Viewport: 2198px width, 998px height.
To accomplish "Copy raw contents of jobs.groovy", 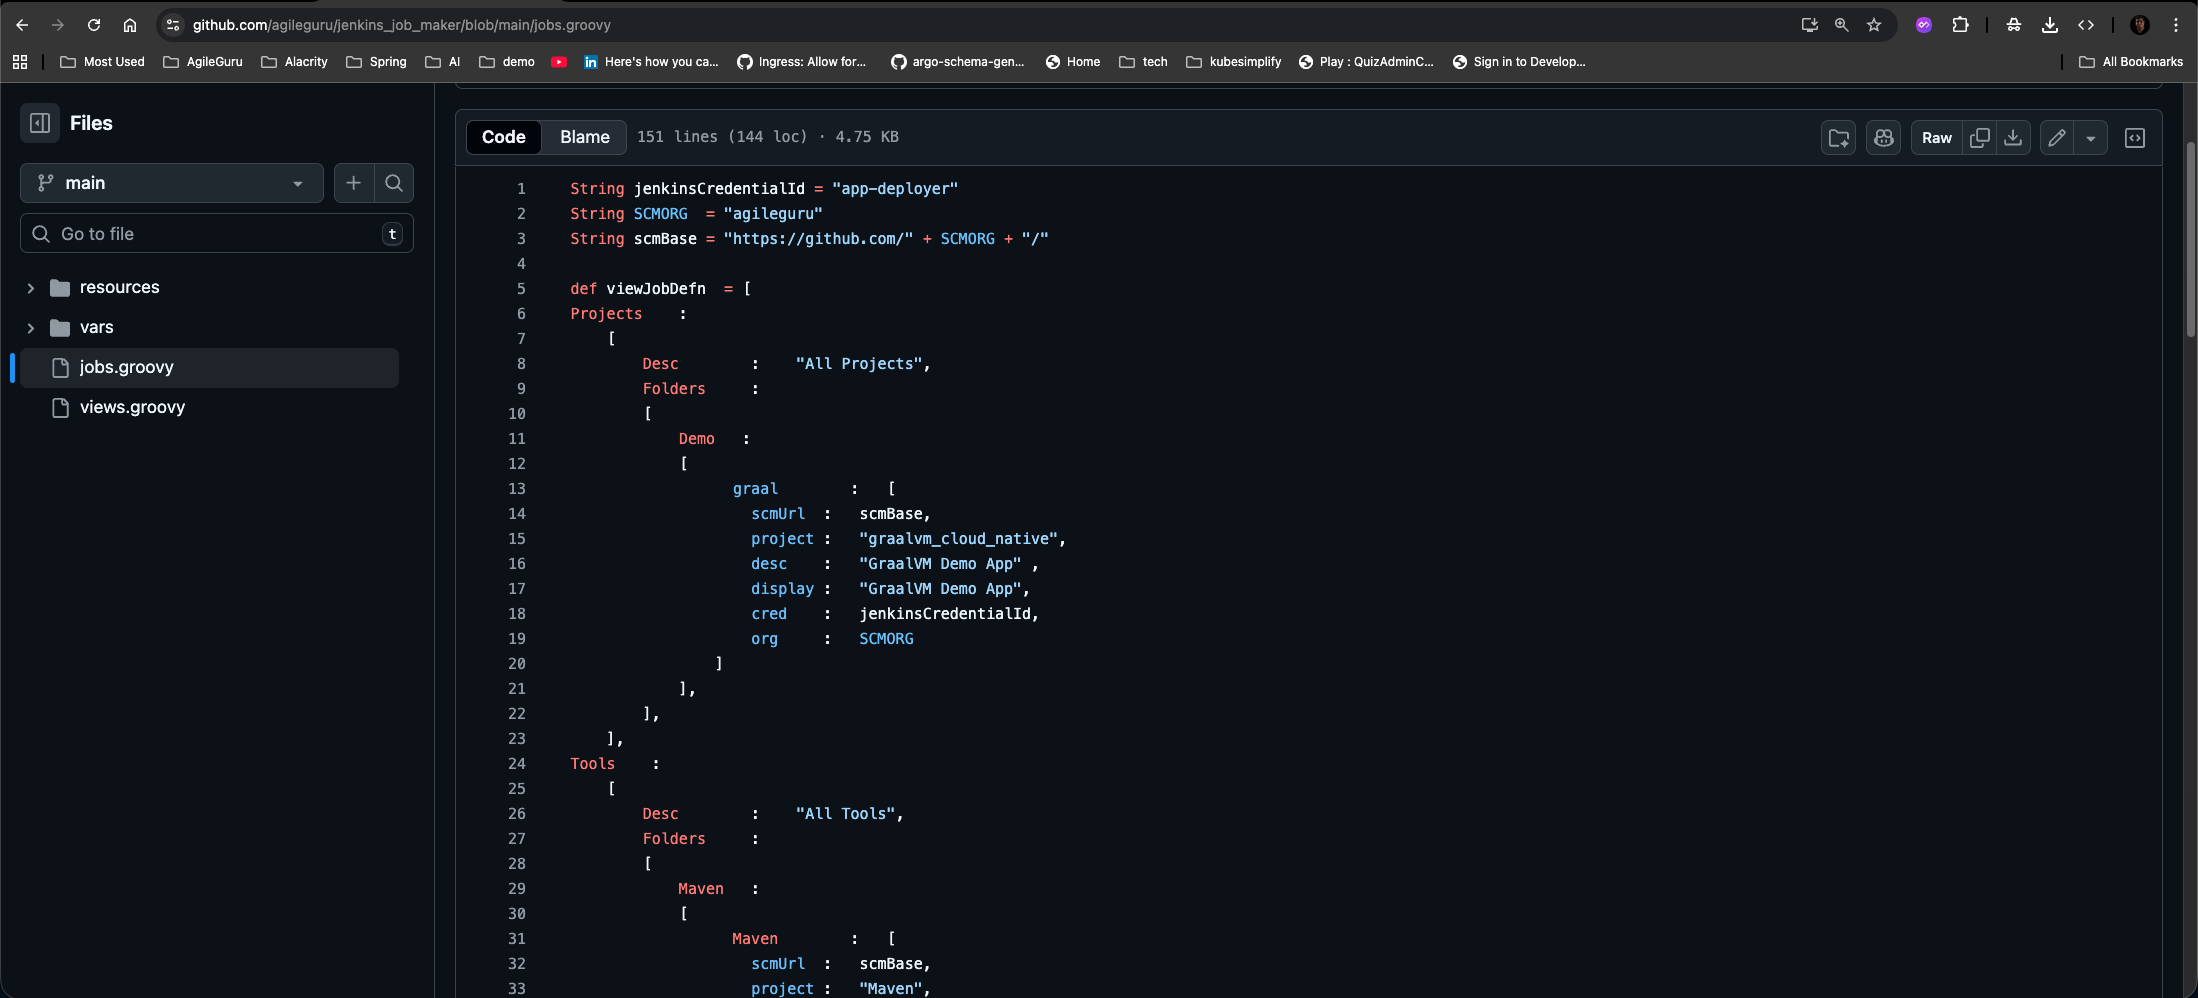I will 1979,137.
